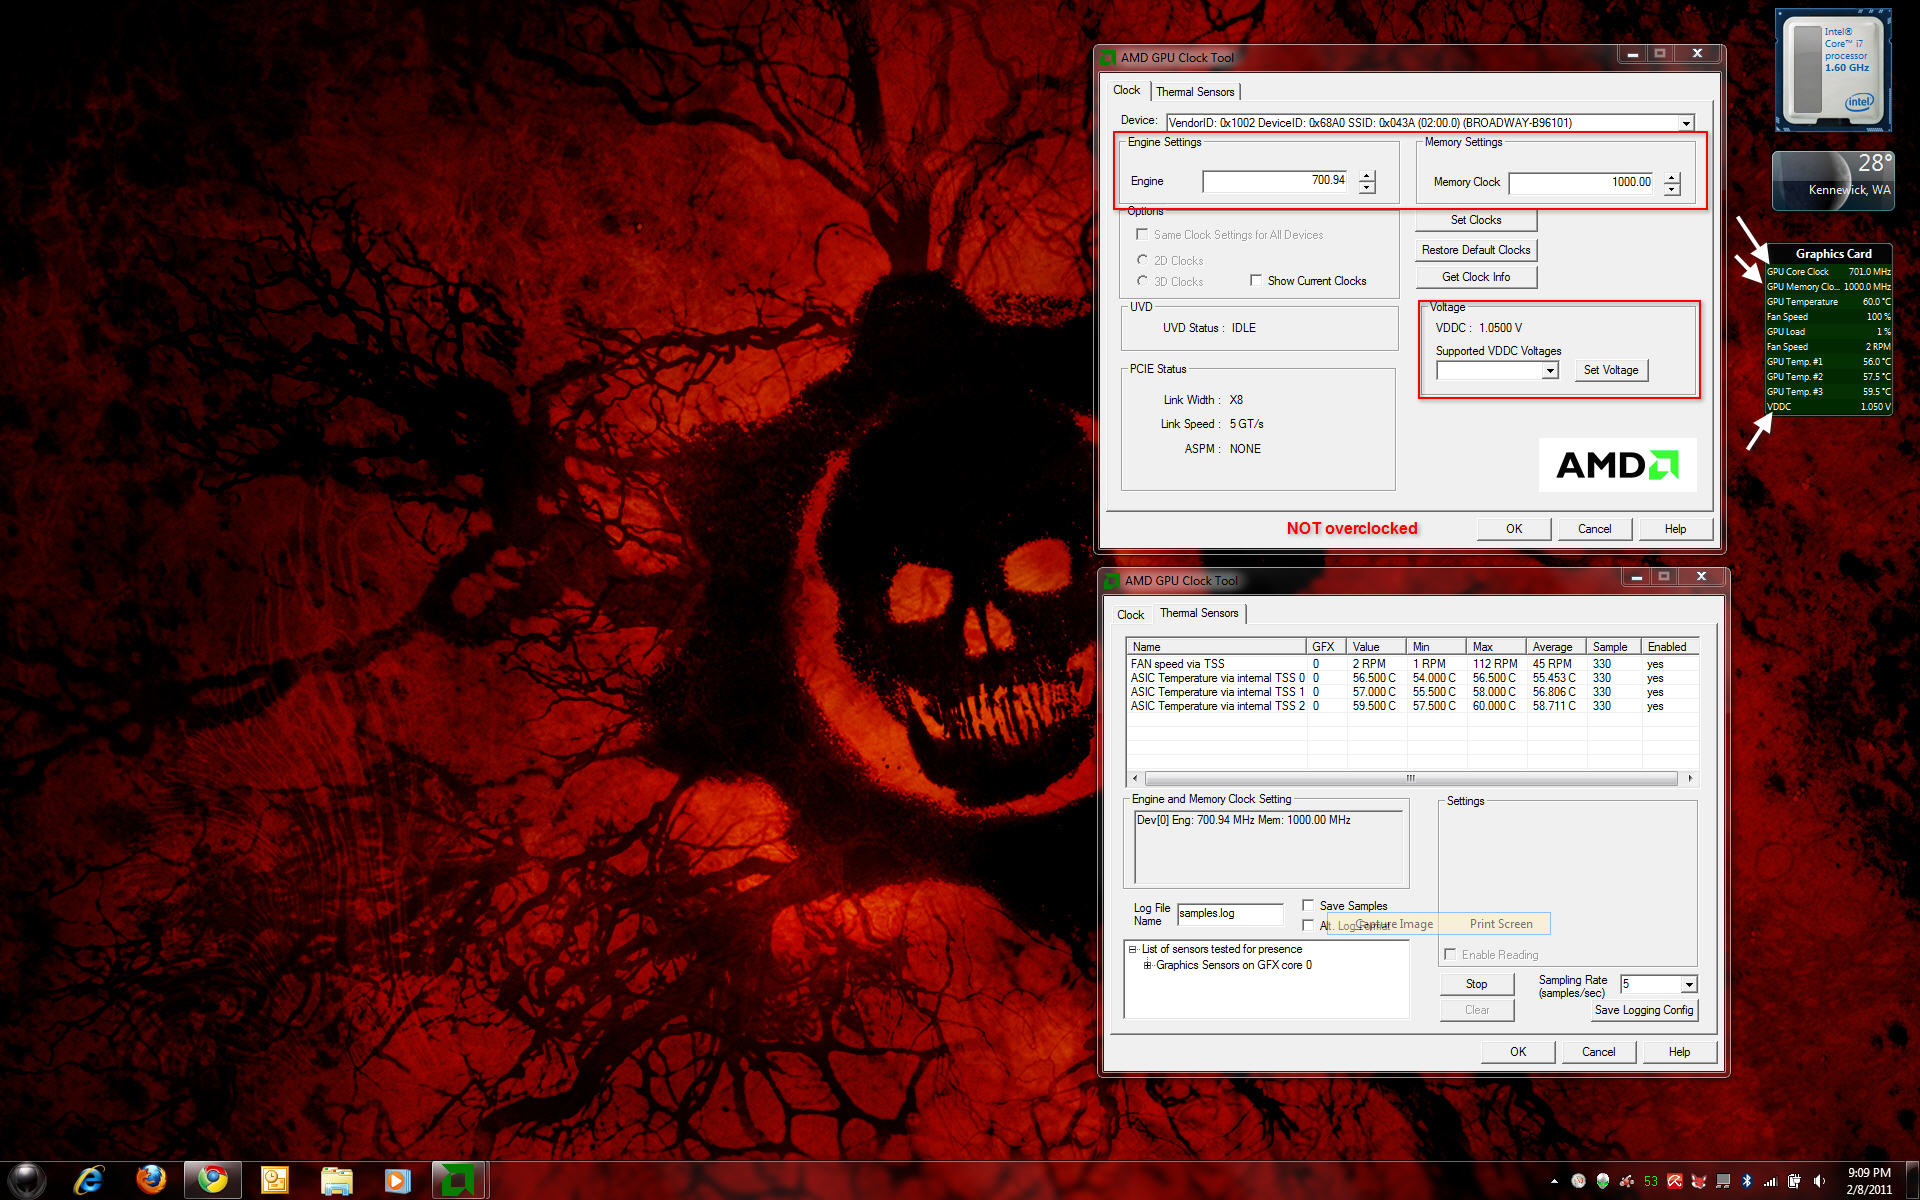Viewport: 1920px width, 1200px height.
Task: Open Windows Media Player from the taskbar
Action: [x=397, y=1181]
